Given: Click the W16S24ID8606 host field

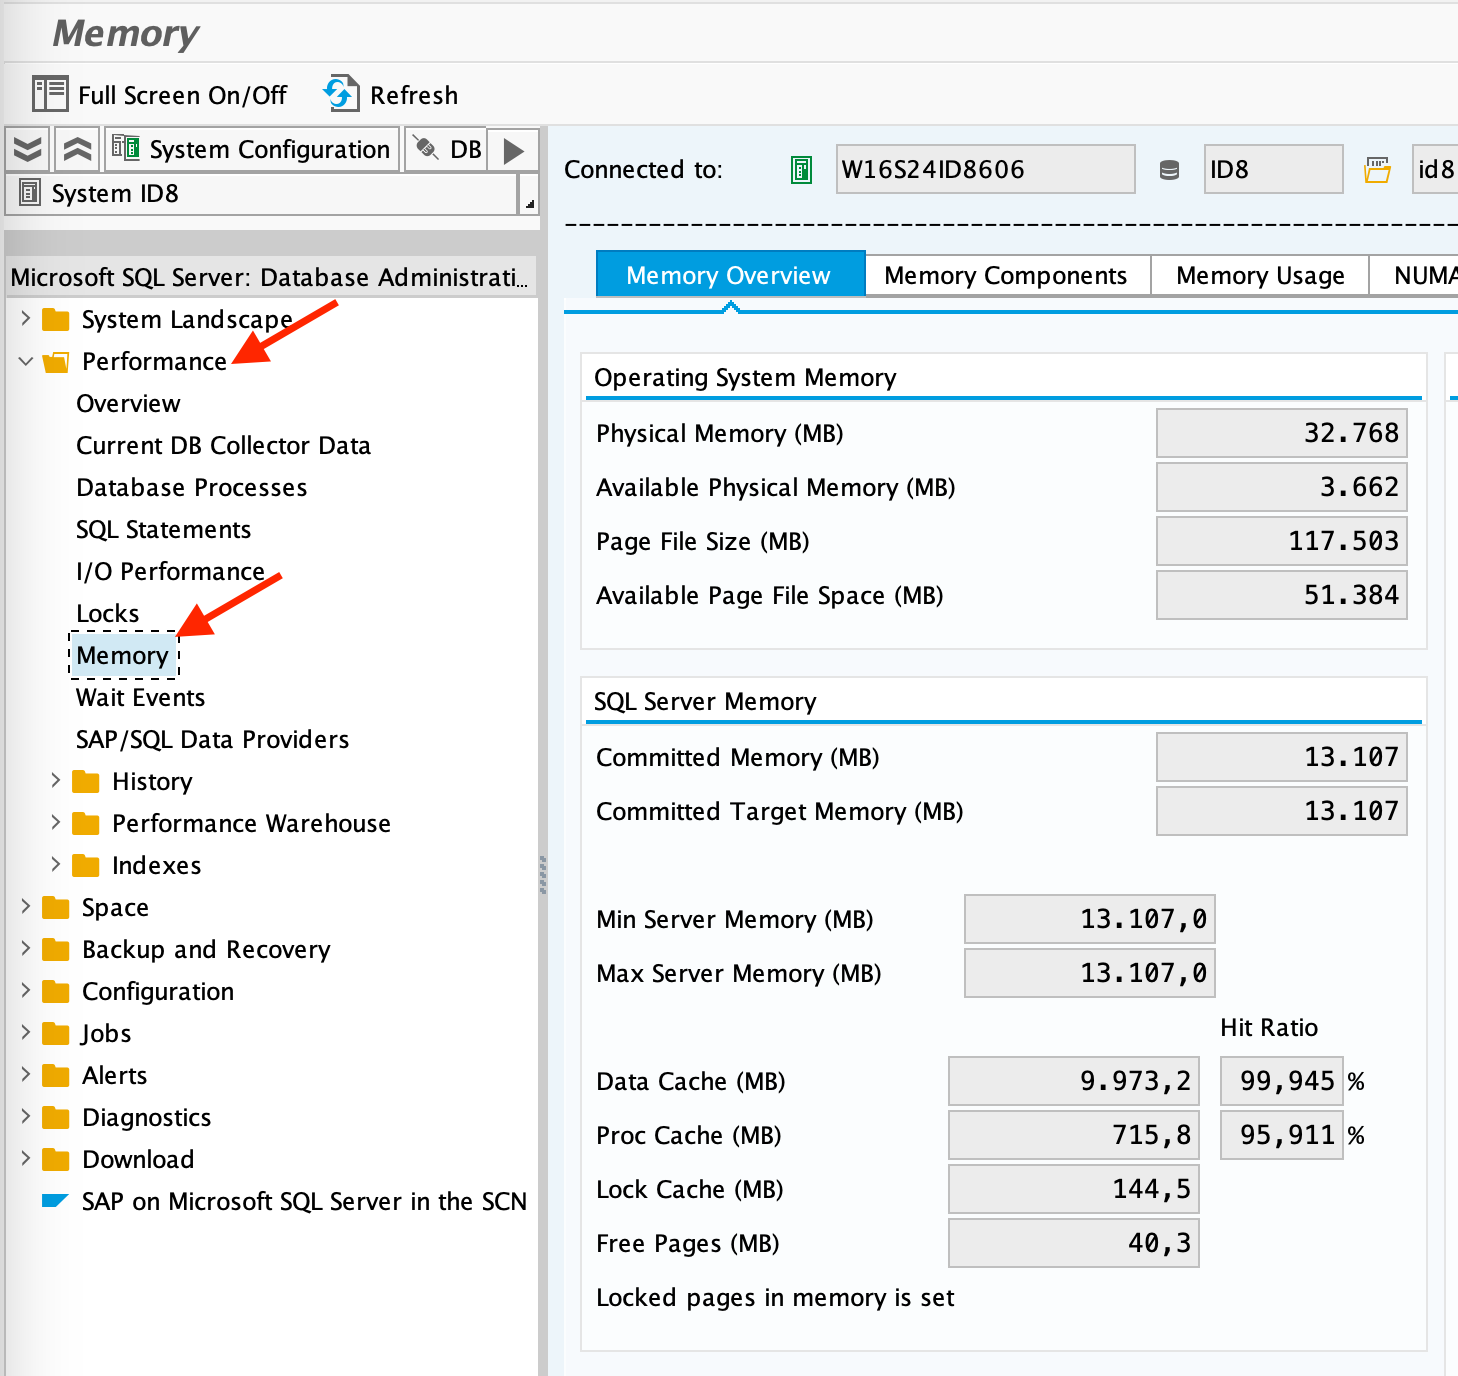Looking at the screenshot, I should click(x=985, y=169).
